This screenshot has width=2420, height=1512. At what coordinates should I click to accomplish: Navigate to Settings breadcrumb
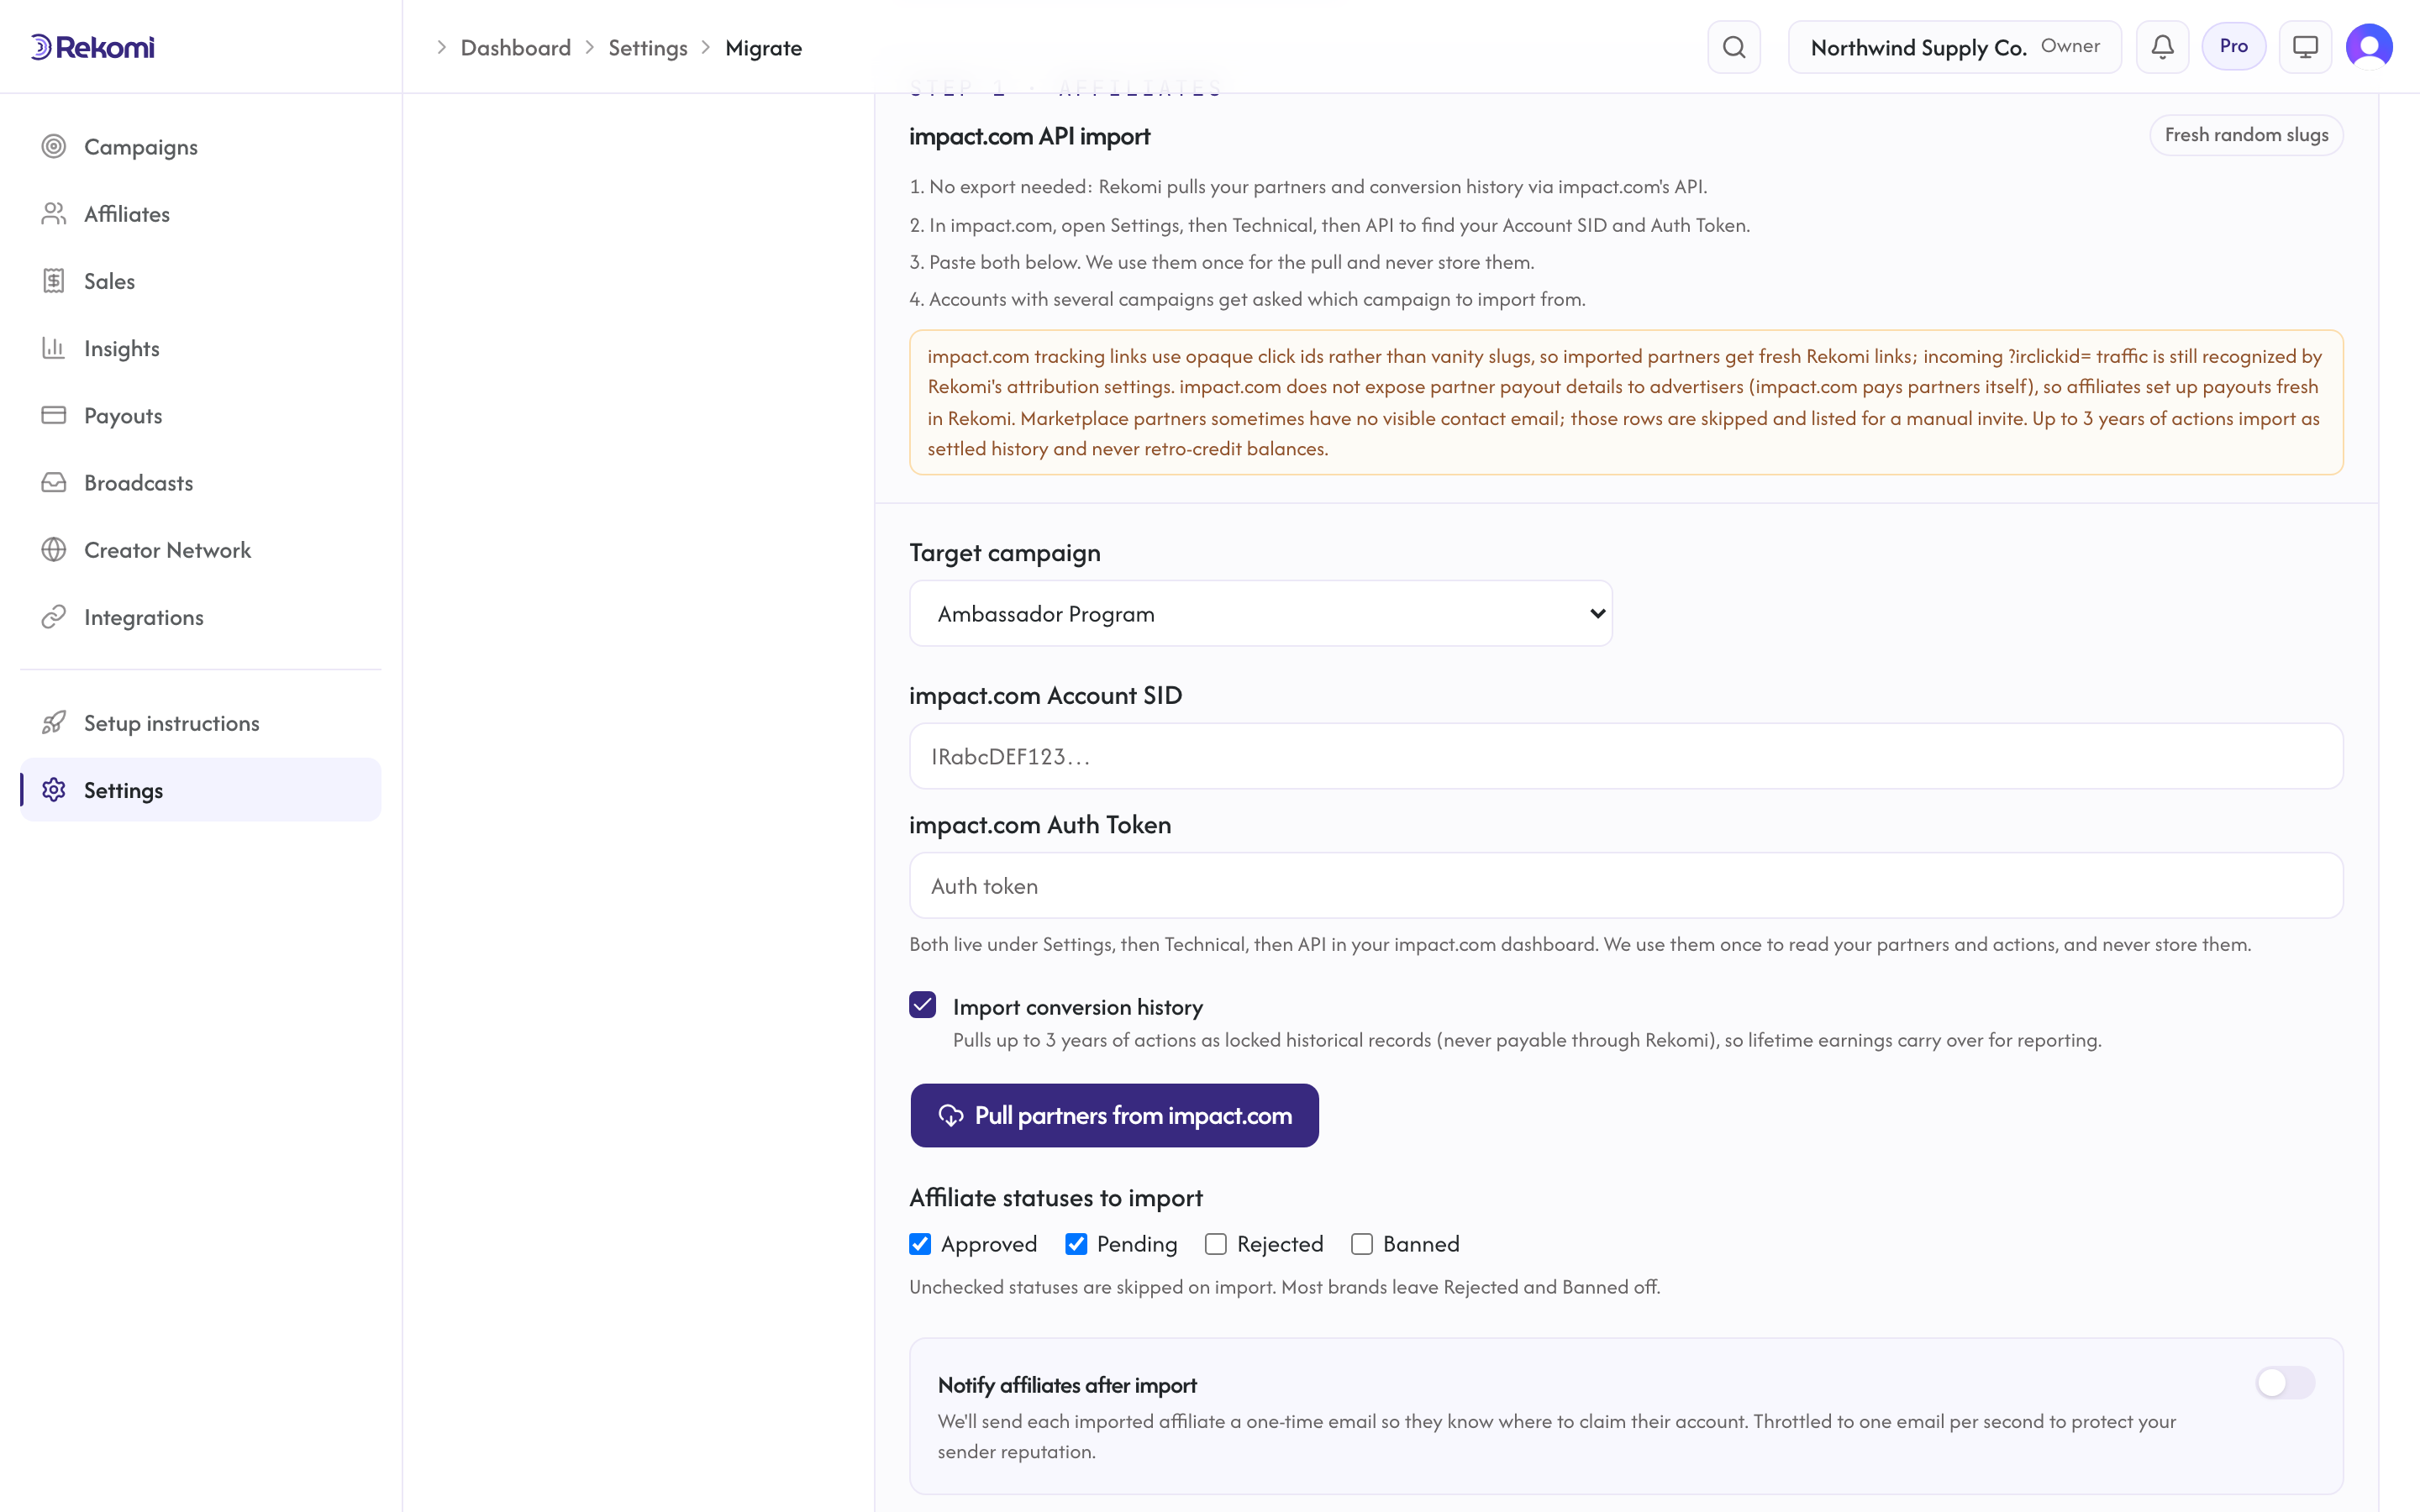coord(648,47)
